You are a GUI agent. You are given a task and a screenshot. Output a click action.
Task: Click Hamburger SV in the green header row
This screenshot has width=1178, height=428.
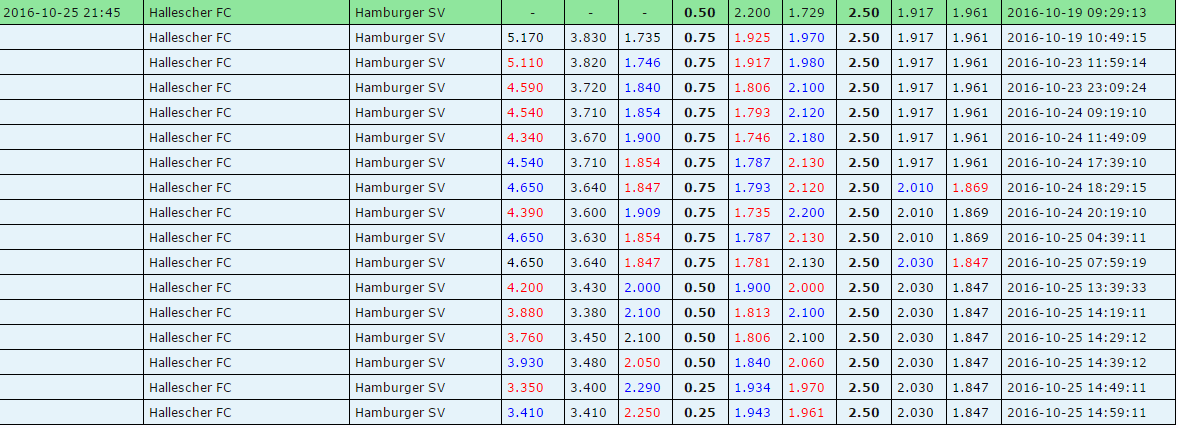click(x=400, y=13)
